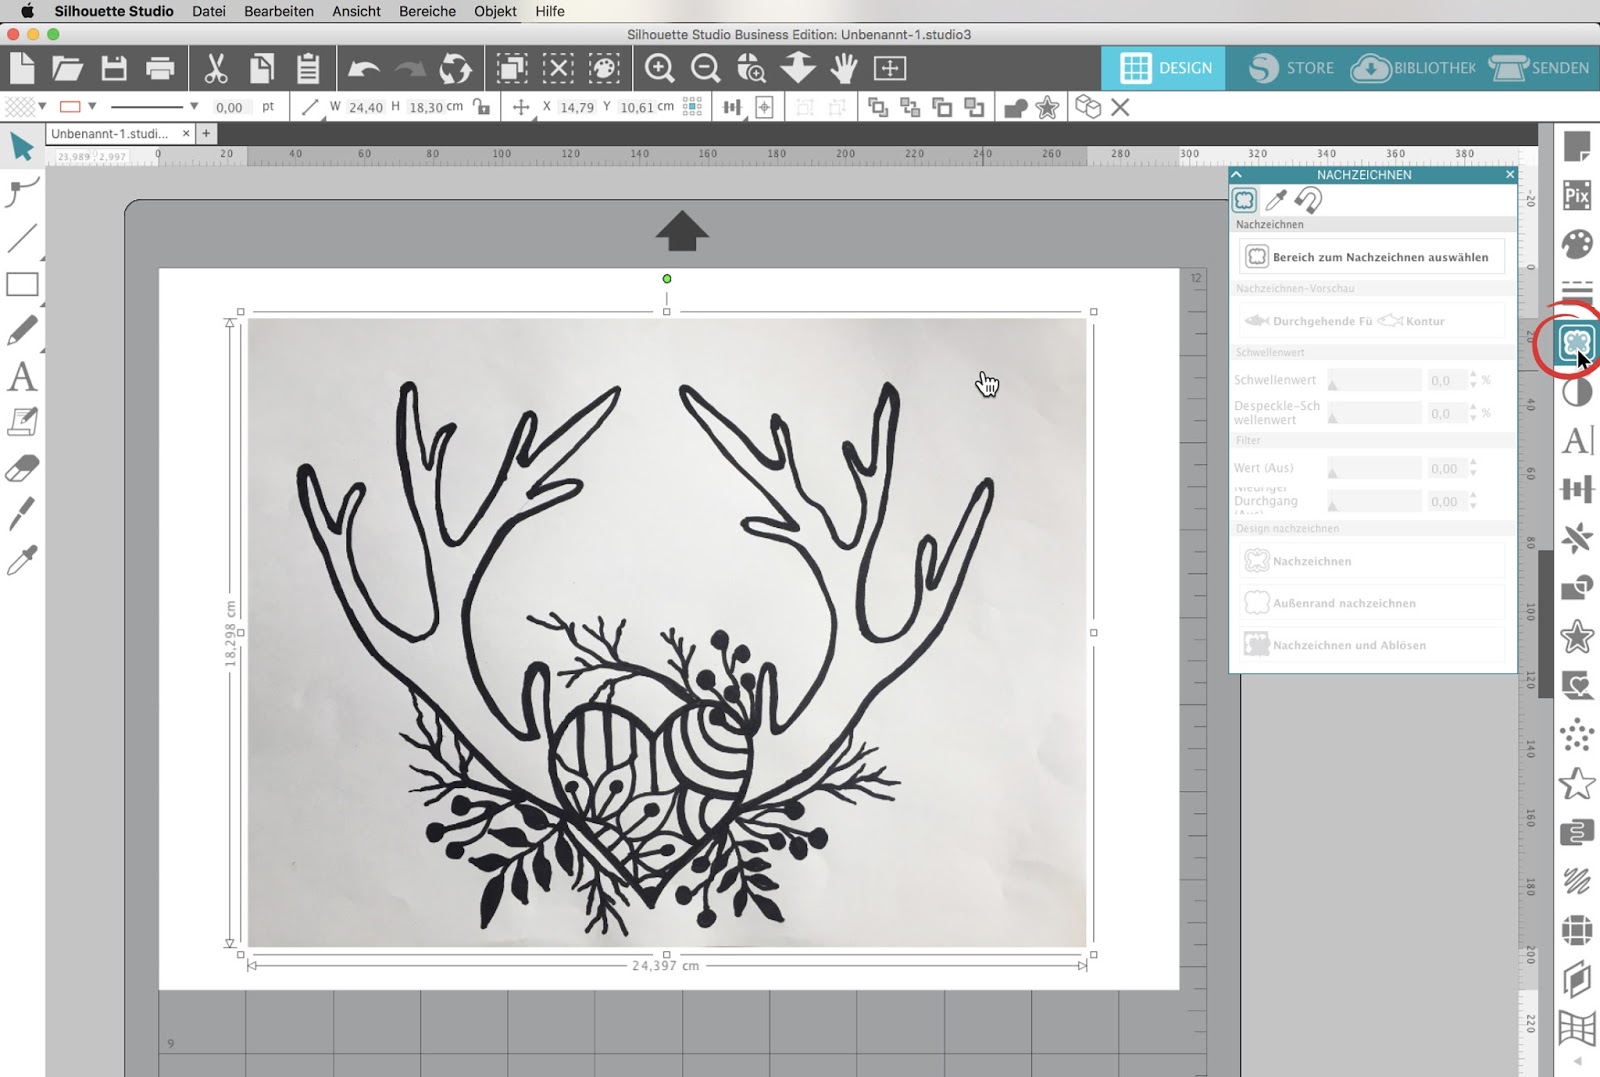Screen dimensions: 1600x1077
Task: Select the trace area mode icon
Action: tap(1244, 200)
